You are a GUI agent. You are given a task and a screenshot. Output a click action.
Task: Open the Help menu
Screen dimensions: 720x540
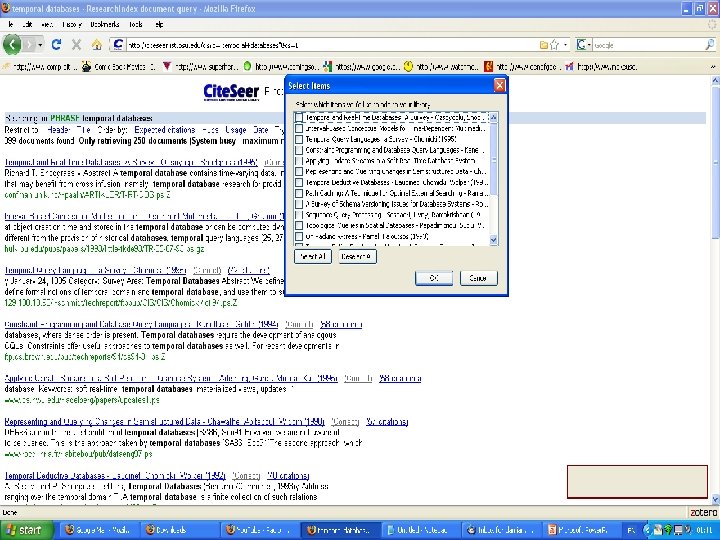click(x=159, y=24)
